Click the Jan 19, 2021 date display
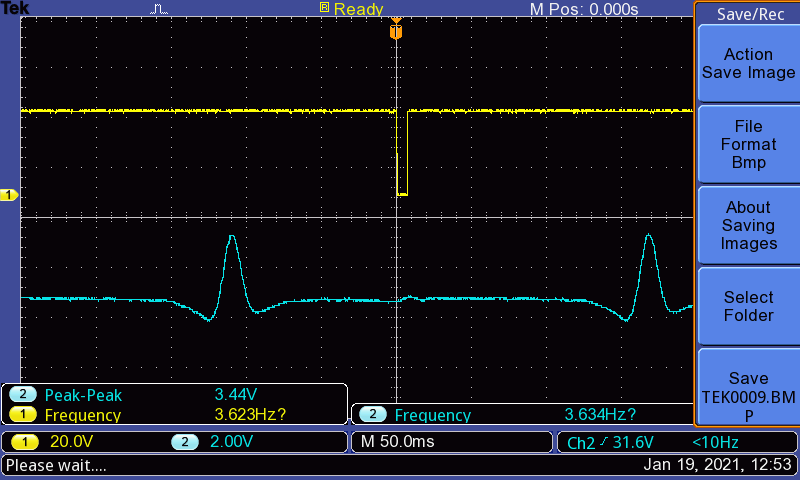800x480 pixels. pos(718,465)
